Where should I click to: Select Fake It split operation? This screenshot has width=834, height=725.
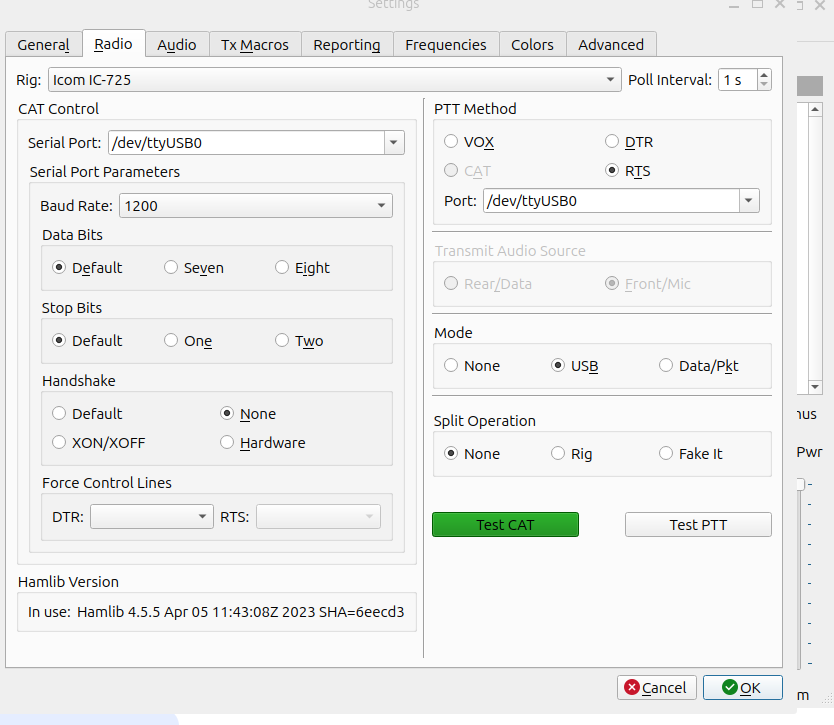[x=666, y=454]
